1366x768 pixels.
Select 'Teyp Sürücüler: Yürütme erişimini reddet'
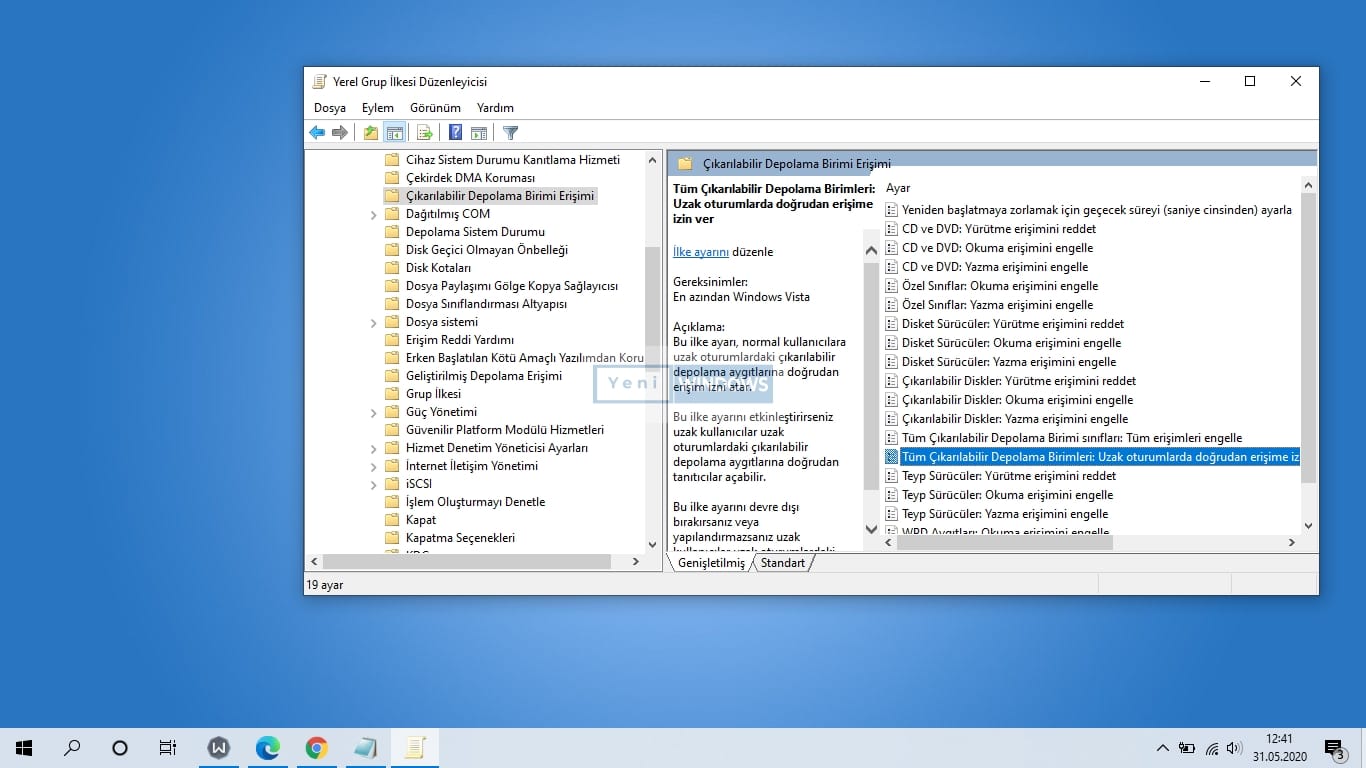tap(1009, 476)
